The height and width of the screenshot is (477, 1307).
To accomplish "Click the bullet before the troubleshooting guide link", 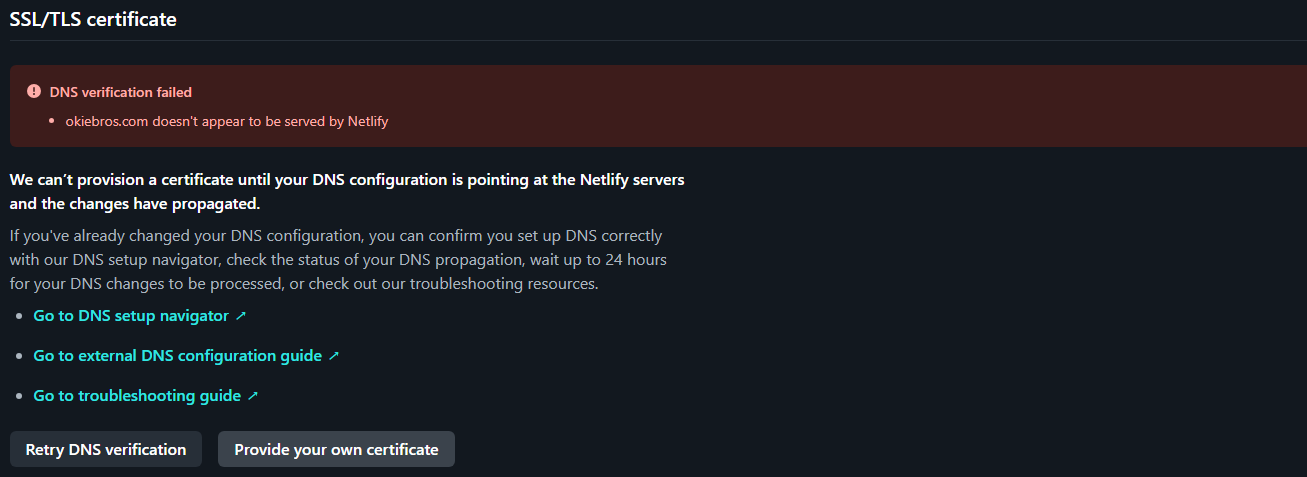I will point(19,396).
